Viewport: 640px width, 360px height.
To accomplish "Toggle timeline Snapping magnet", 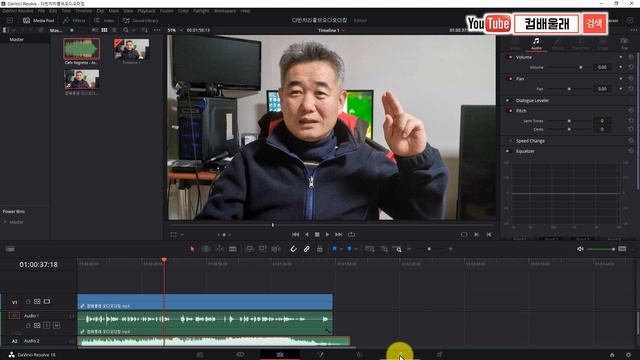I will click(293, 249).
